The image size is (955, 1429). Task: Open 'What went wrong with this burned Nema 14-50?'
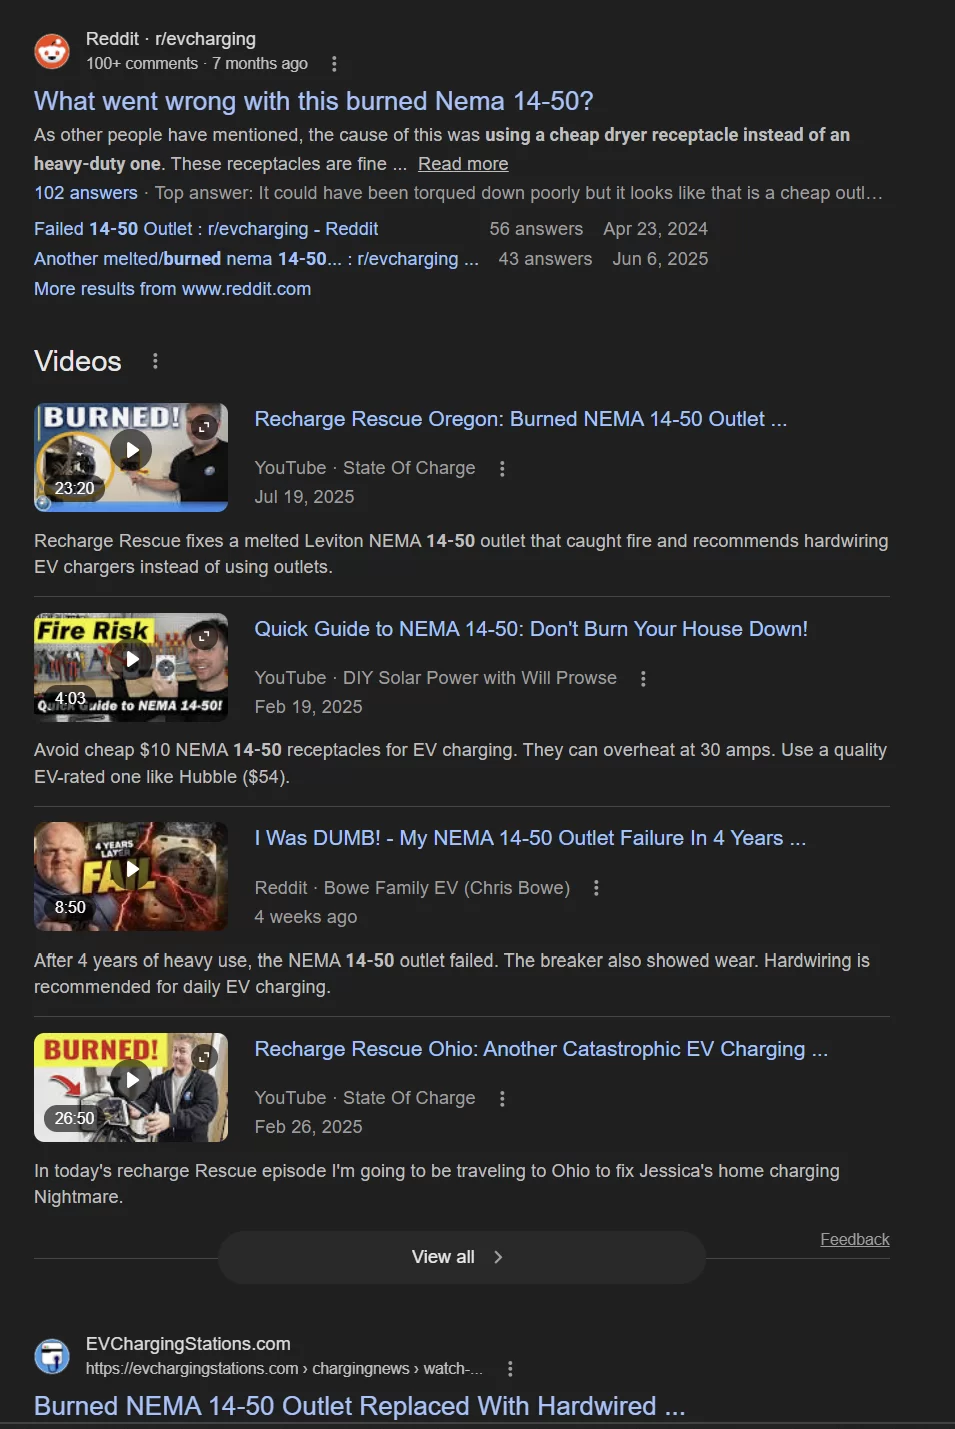click(x=313, y=101)
